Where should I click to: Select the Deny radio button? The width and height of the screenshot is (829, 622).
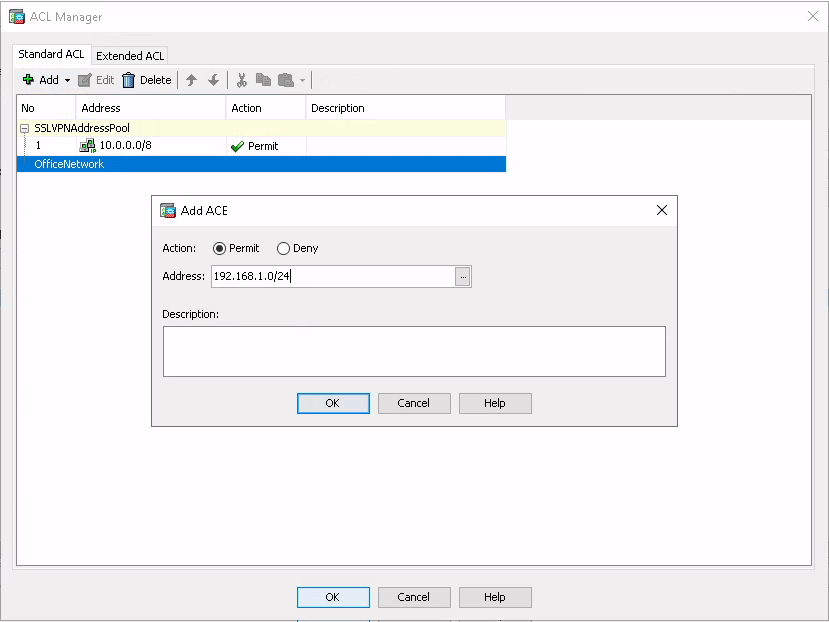[283, 248]
